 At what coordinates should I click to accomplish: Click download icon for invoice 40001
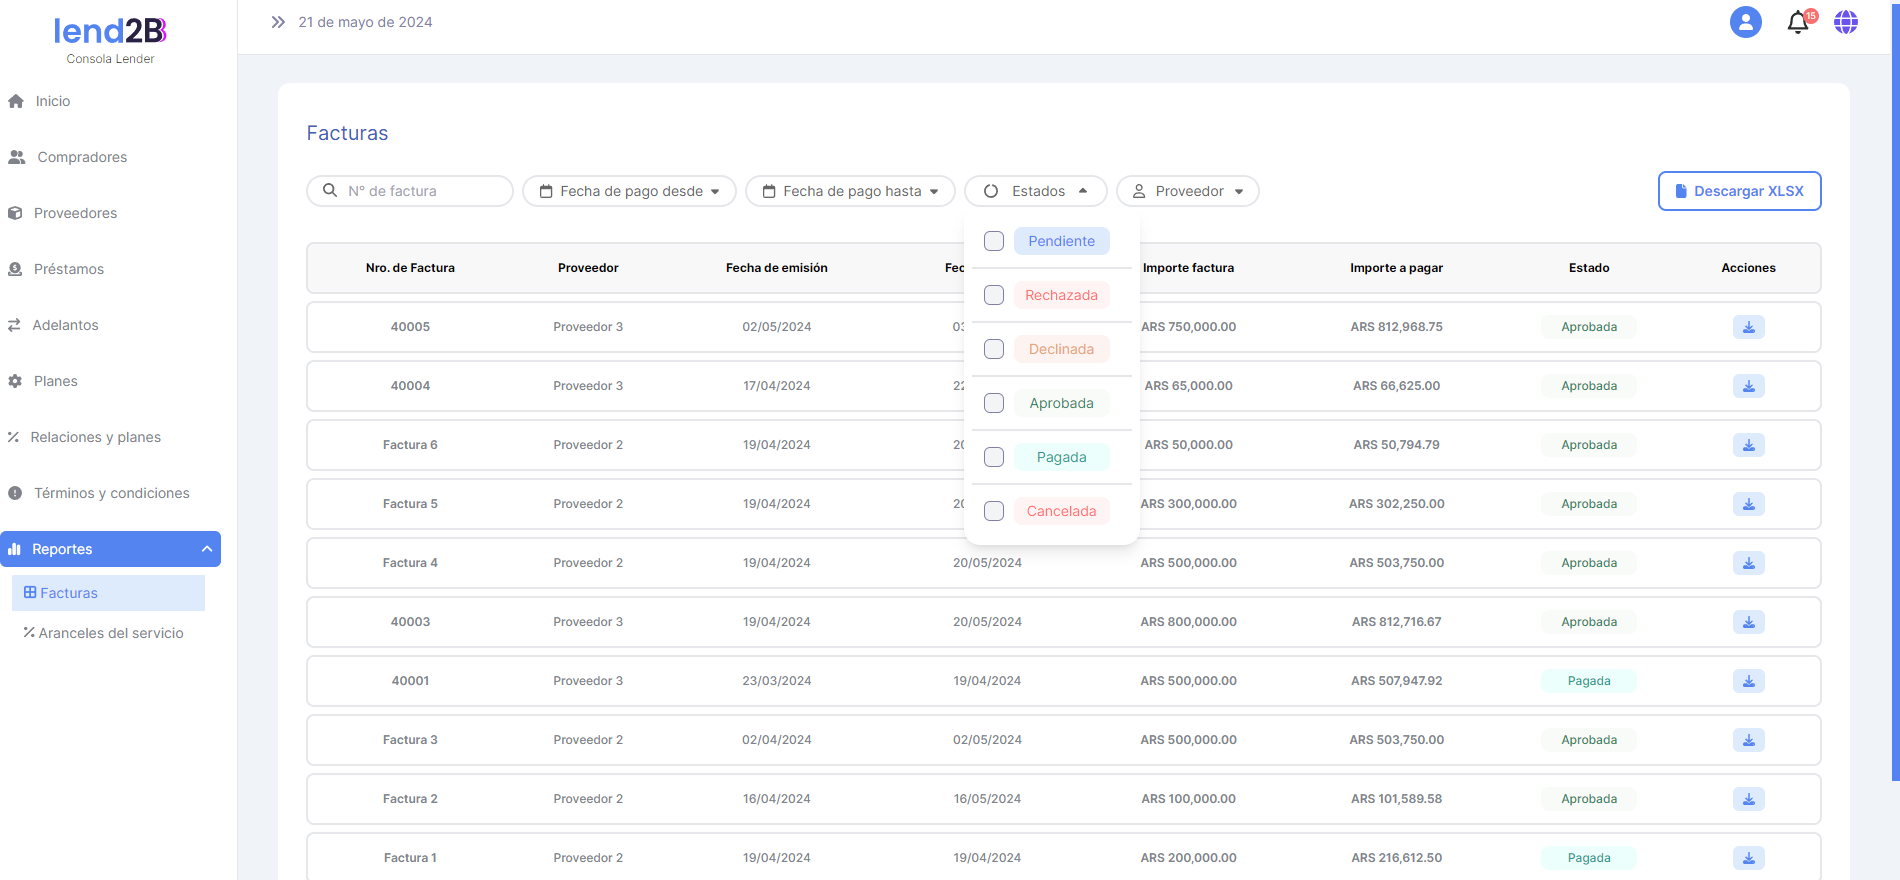pyautogui.click(x=1748, y=681)
